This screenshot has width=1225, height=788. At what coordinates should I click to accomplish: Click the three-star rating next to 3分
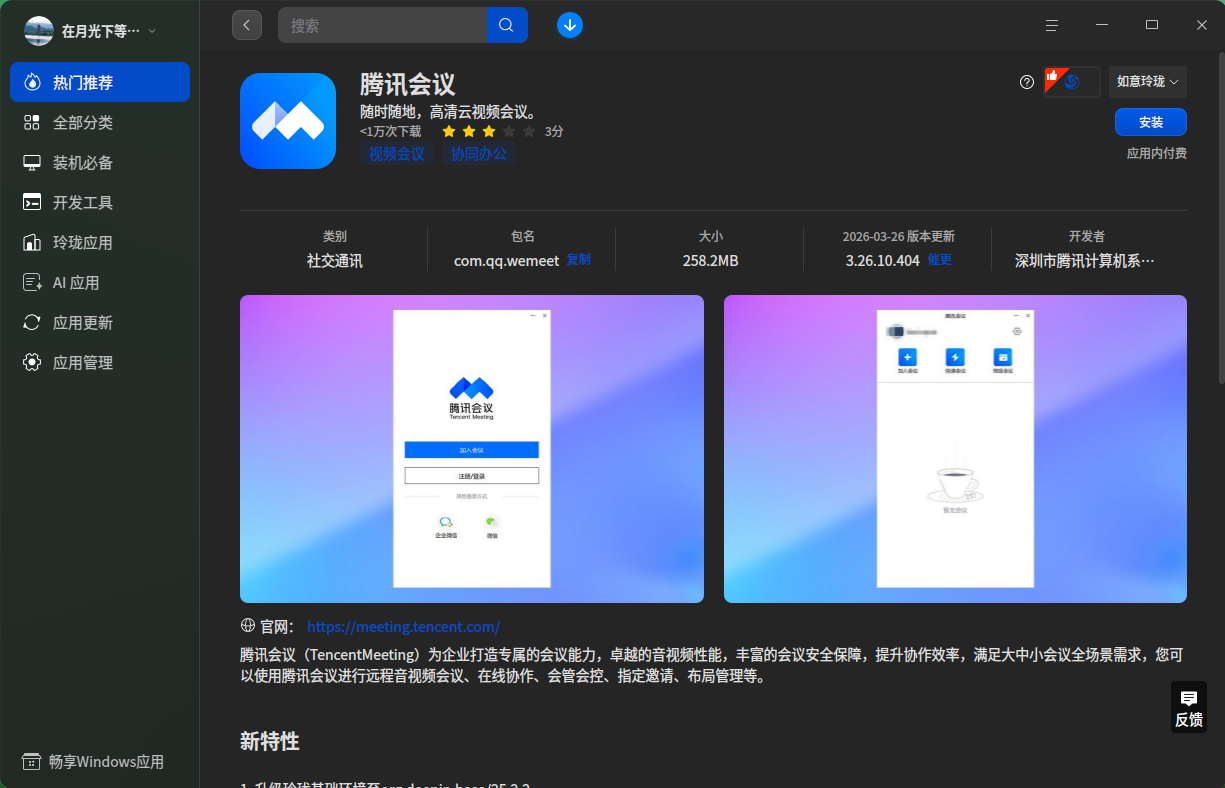pos(489,131)
